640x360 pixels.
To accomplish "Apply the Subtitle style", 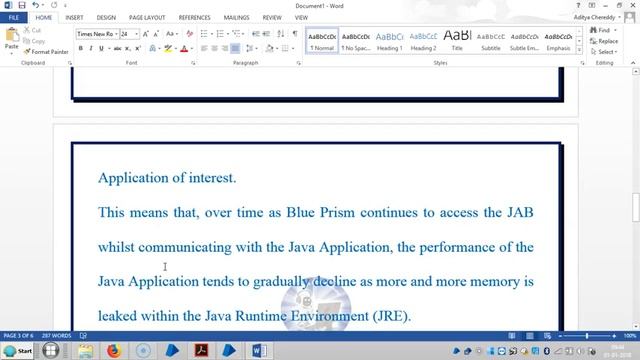I will tap(491, 41).
